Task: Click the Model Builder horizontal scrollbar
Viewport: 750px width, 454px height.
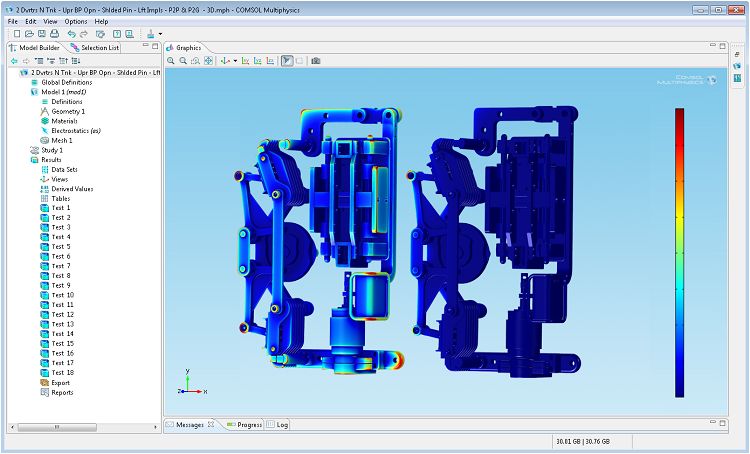Action: [57, 427]
